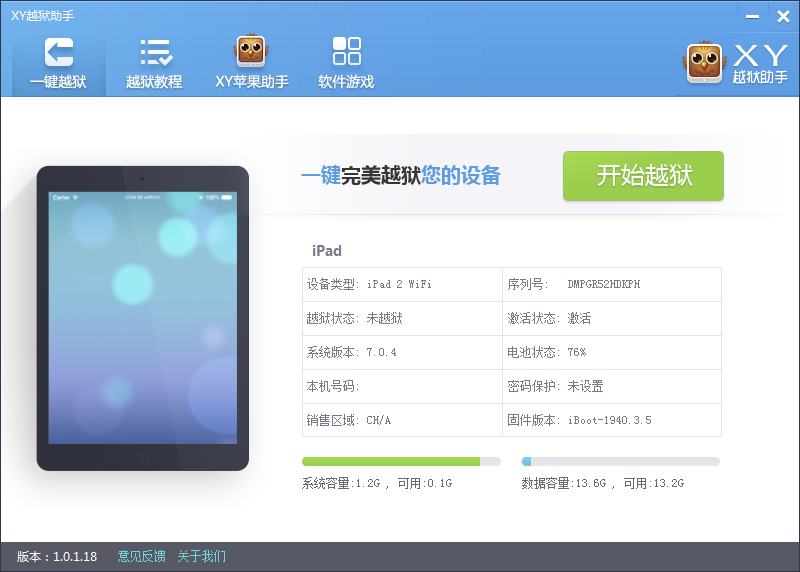This screenshot has height=572, width=800.
Task: Select the 系统版本: 7.0.4 cell
Action: (x=402, y=353)
